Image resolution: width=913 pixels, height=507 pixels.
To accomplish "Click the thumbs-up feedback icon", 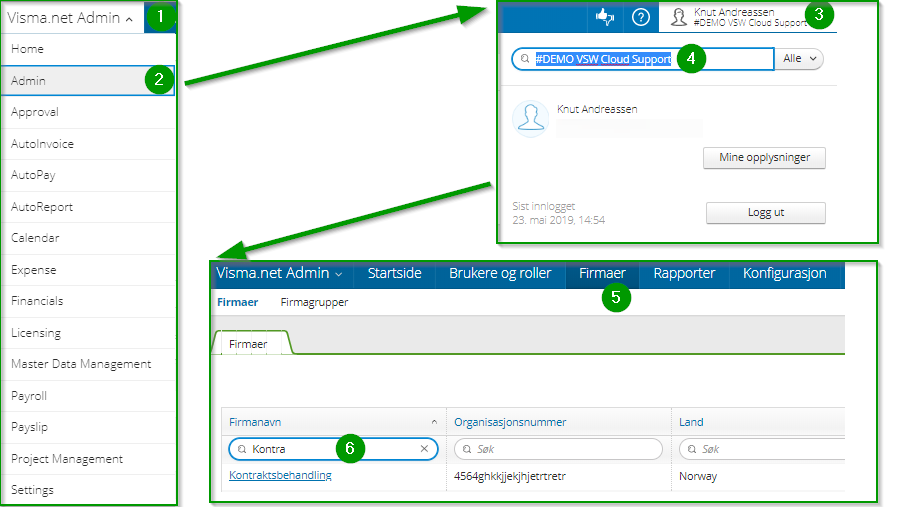I will (x=605, y=17).
